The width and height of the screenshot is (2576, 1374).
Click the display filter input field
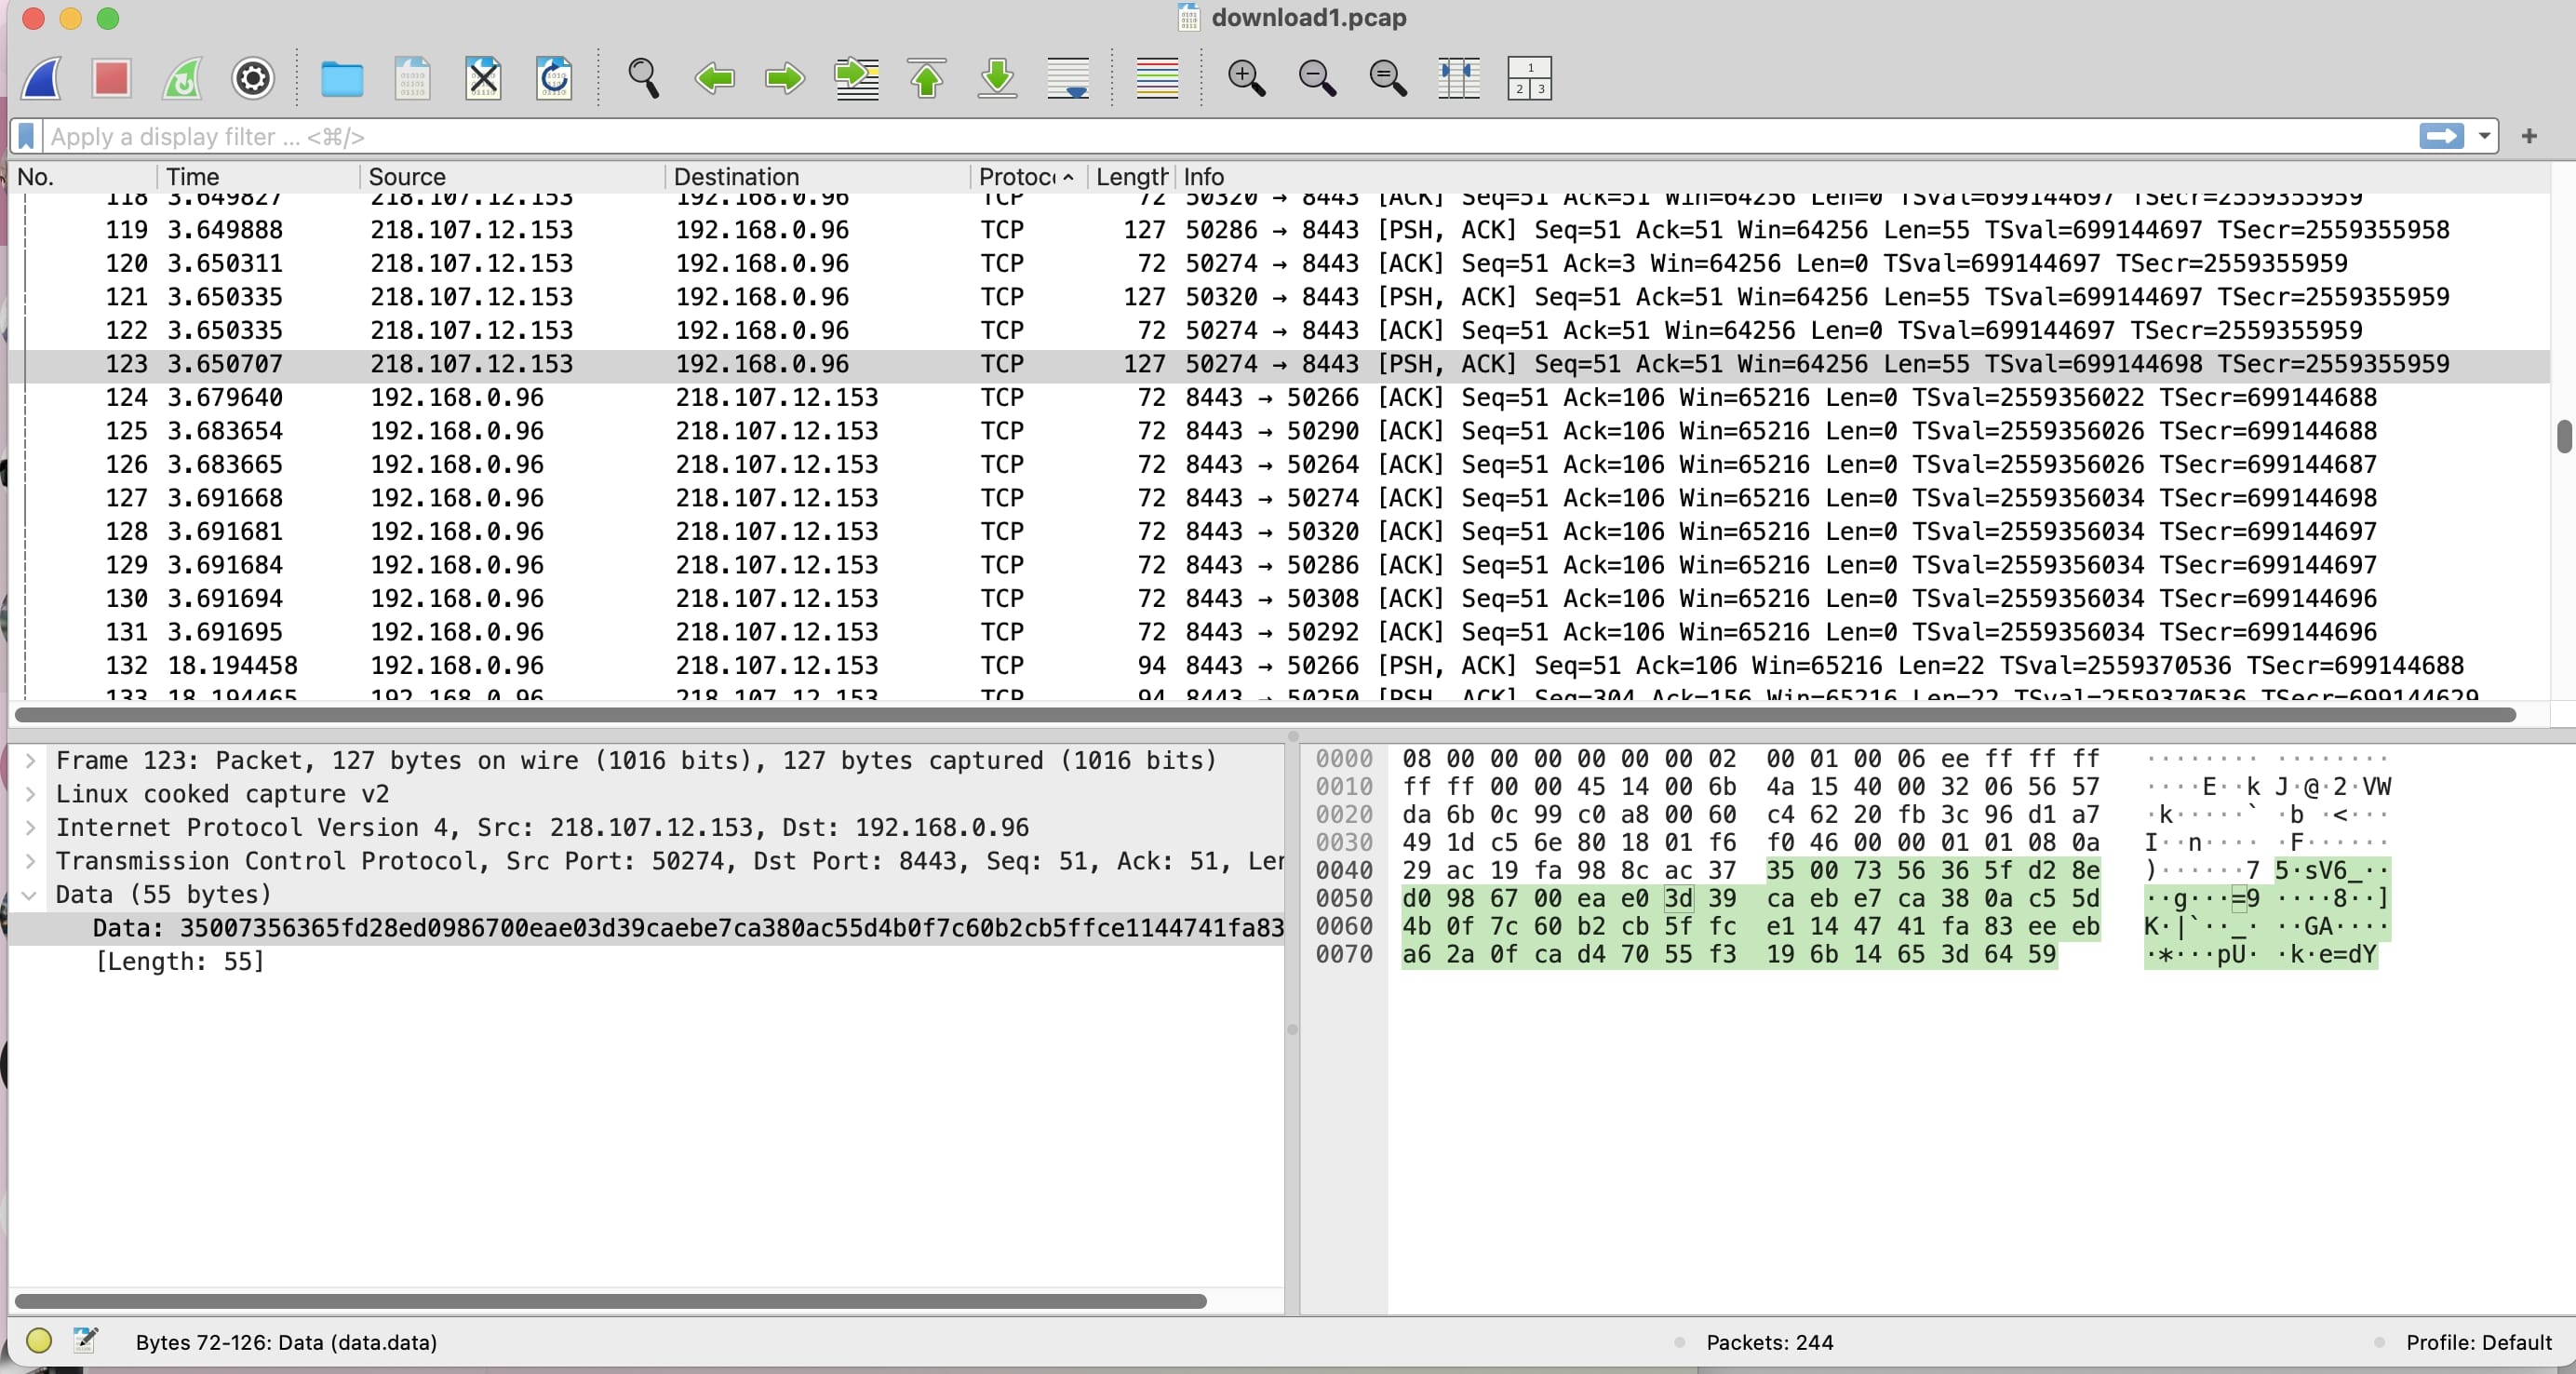pos(1200,136)
